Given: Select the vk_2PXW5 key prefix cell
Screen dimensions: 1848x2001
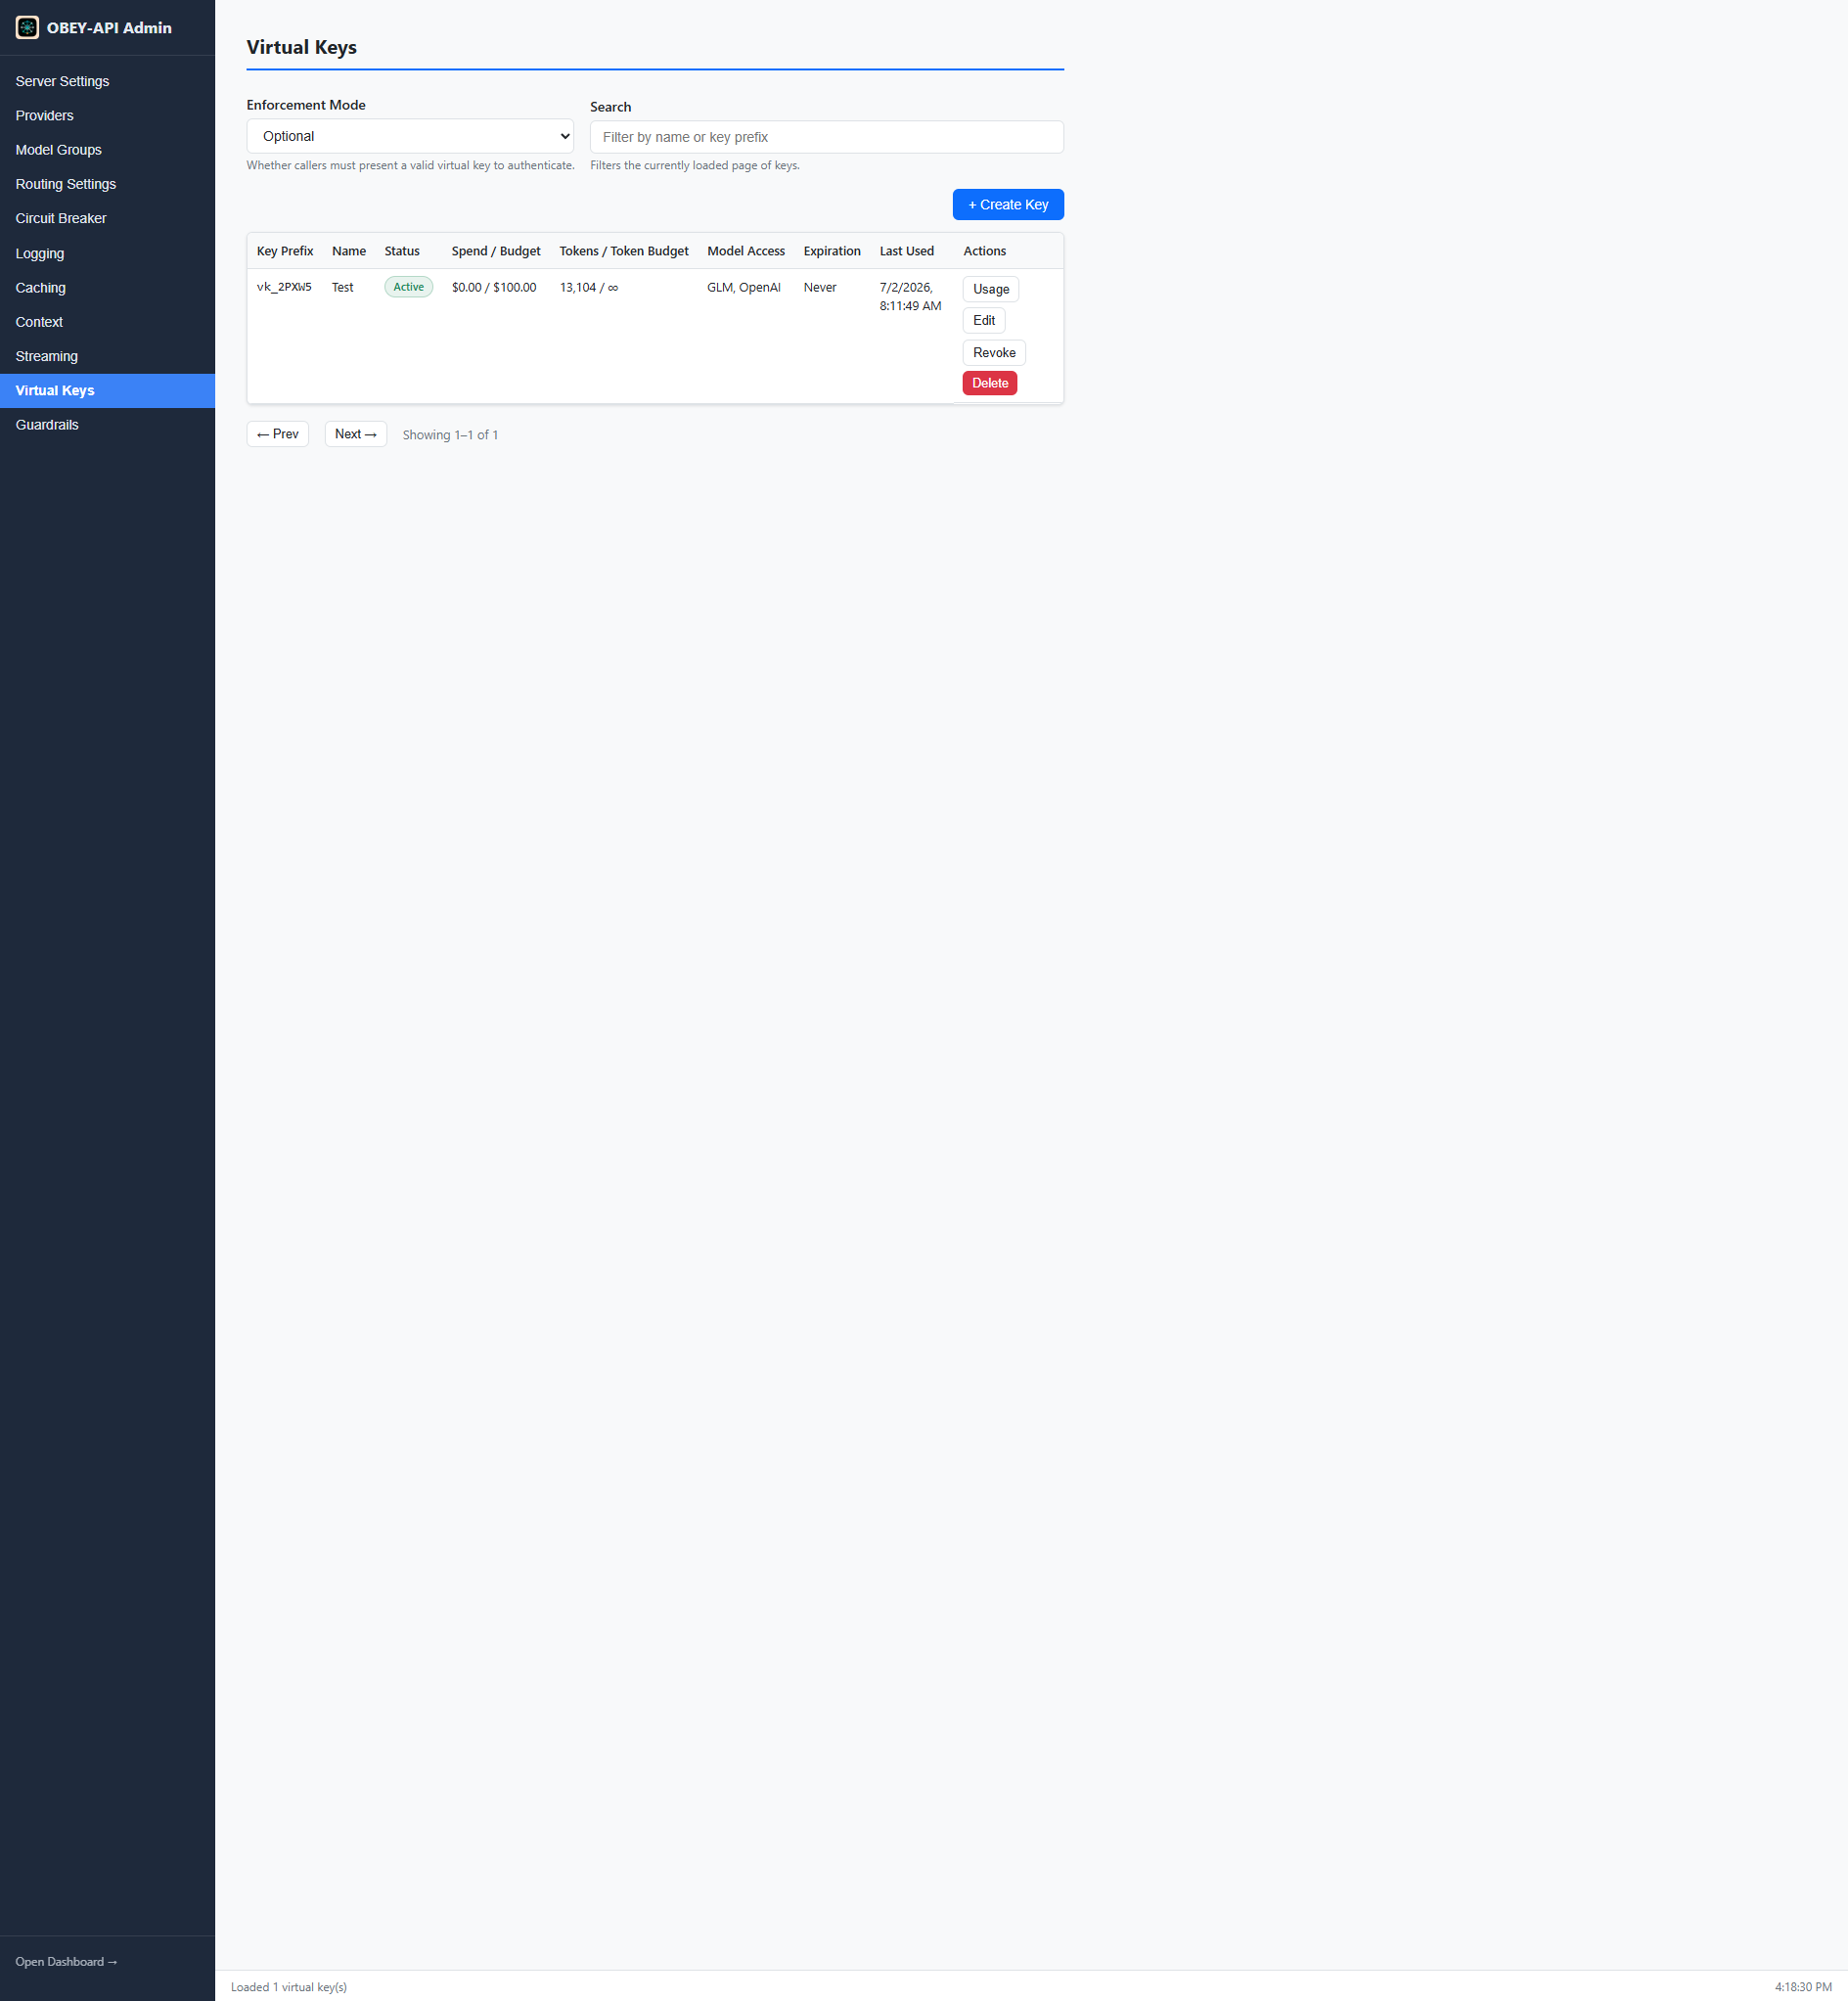Looking at the screenshot, I should pos(284,287).
